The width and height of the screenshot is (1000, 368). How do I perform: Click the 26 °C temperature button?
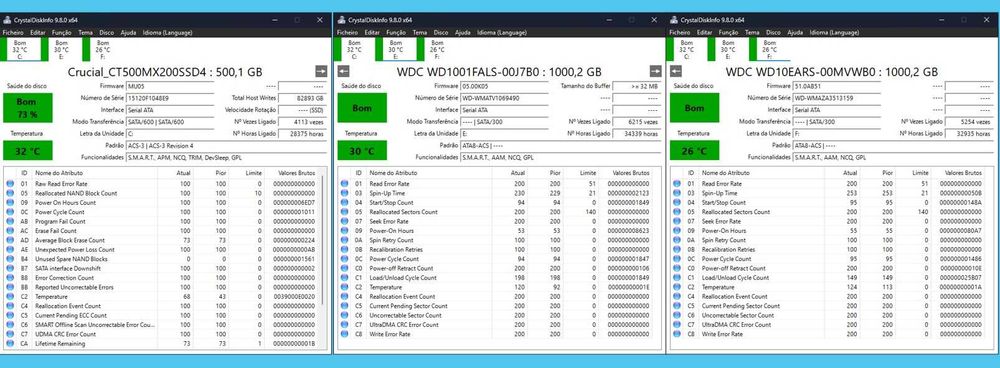(x=694, y=151)
